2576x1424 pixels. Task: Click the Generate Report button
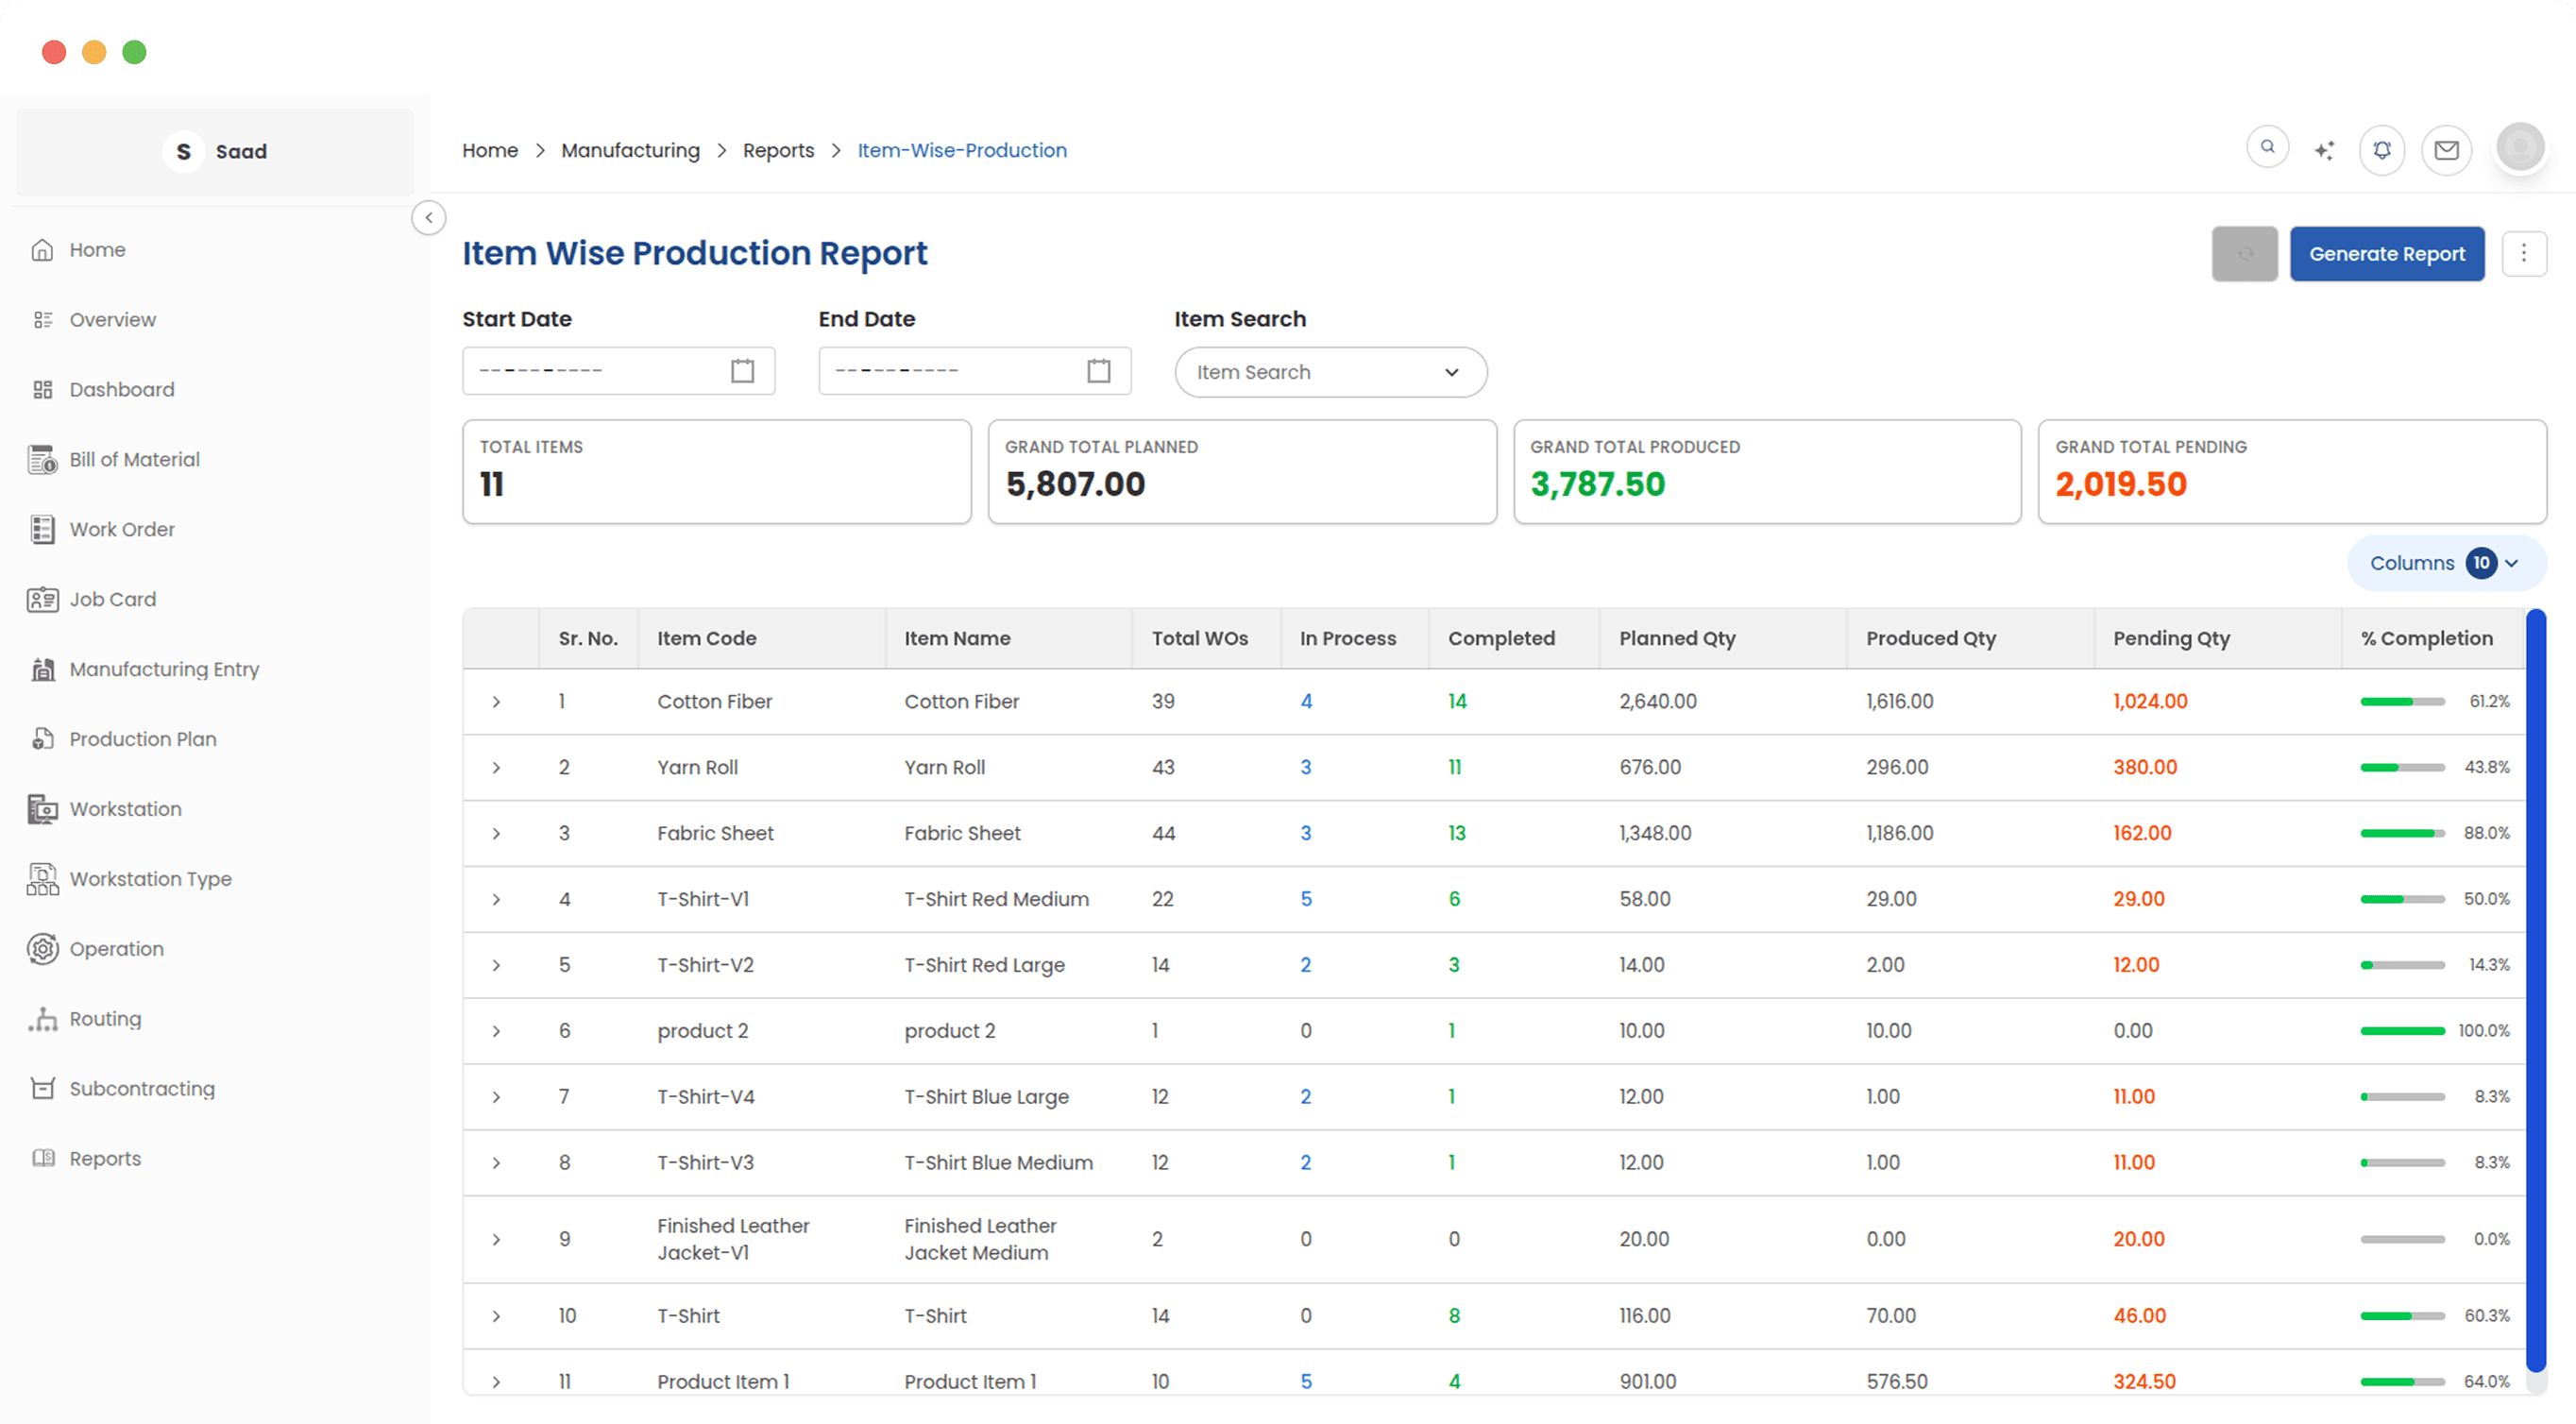click(x=2387, y=253)
